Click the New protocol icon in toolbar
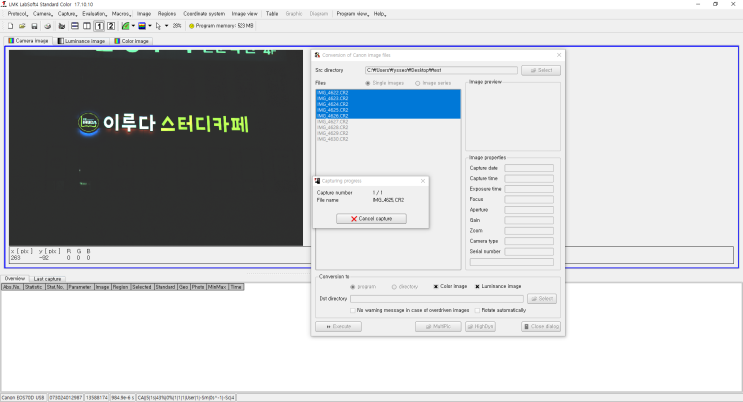Viewport: 743px width, 402px height. [10, 26]
